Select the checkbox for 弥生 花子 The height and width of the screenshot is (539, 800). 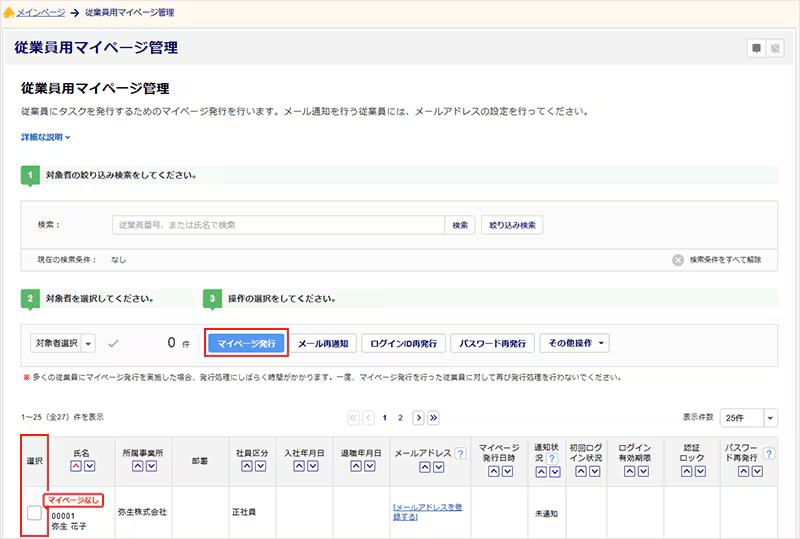[34, 513]
